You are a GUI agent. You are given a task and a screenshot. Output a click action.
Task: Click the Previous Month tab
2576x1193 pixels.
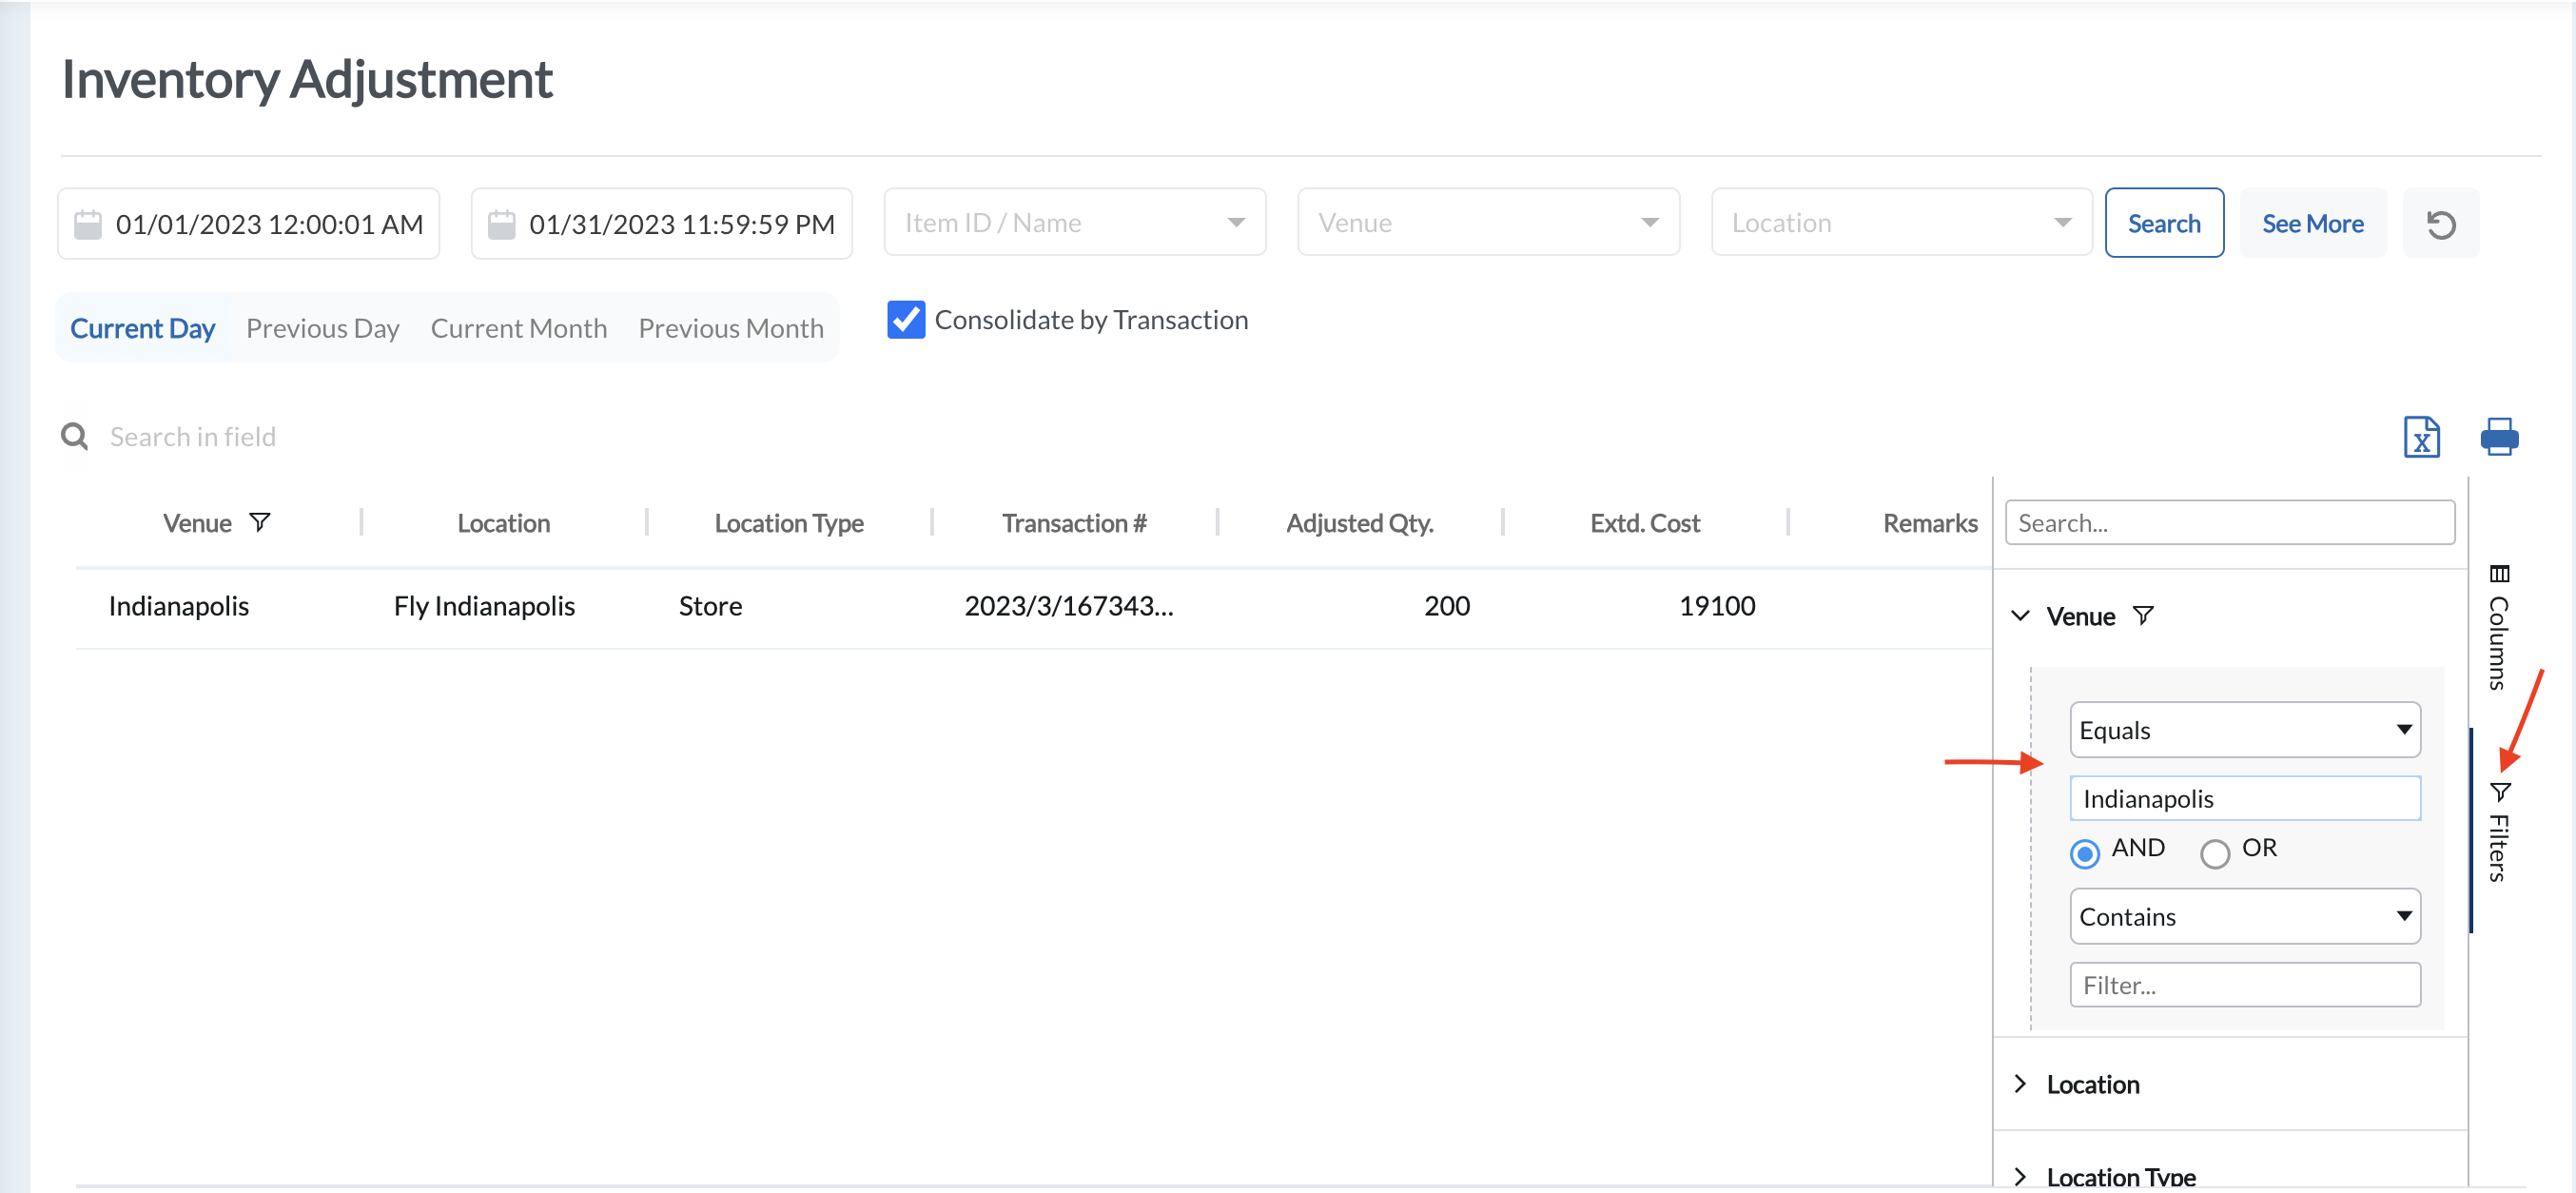point(732,325)
